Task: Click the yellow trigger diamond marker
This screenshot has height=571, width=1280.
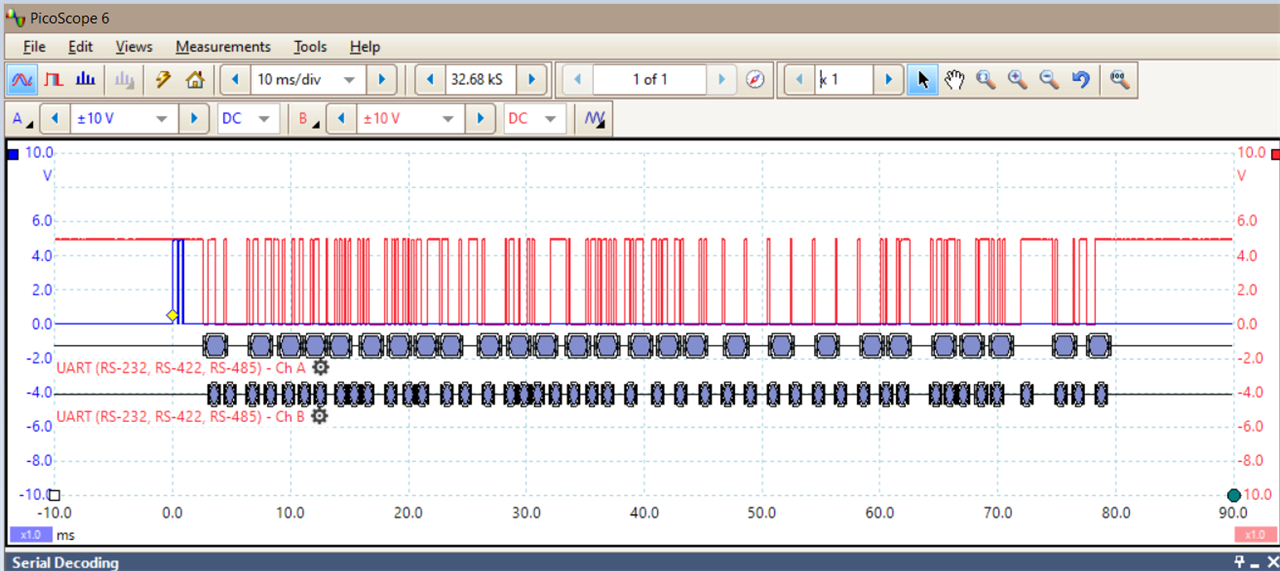Action: (x=172, y=316)
